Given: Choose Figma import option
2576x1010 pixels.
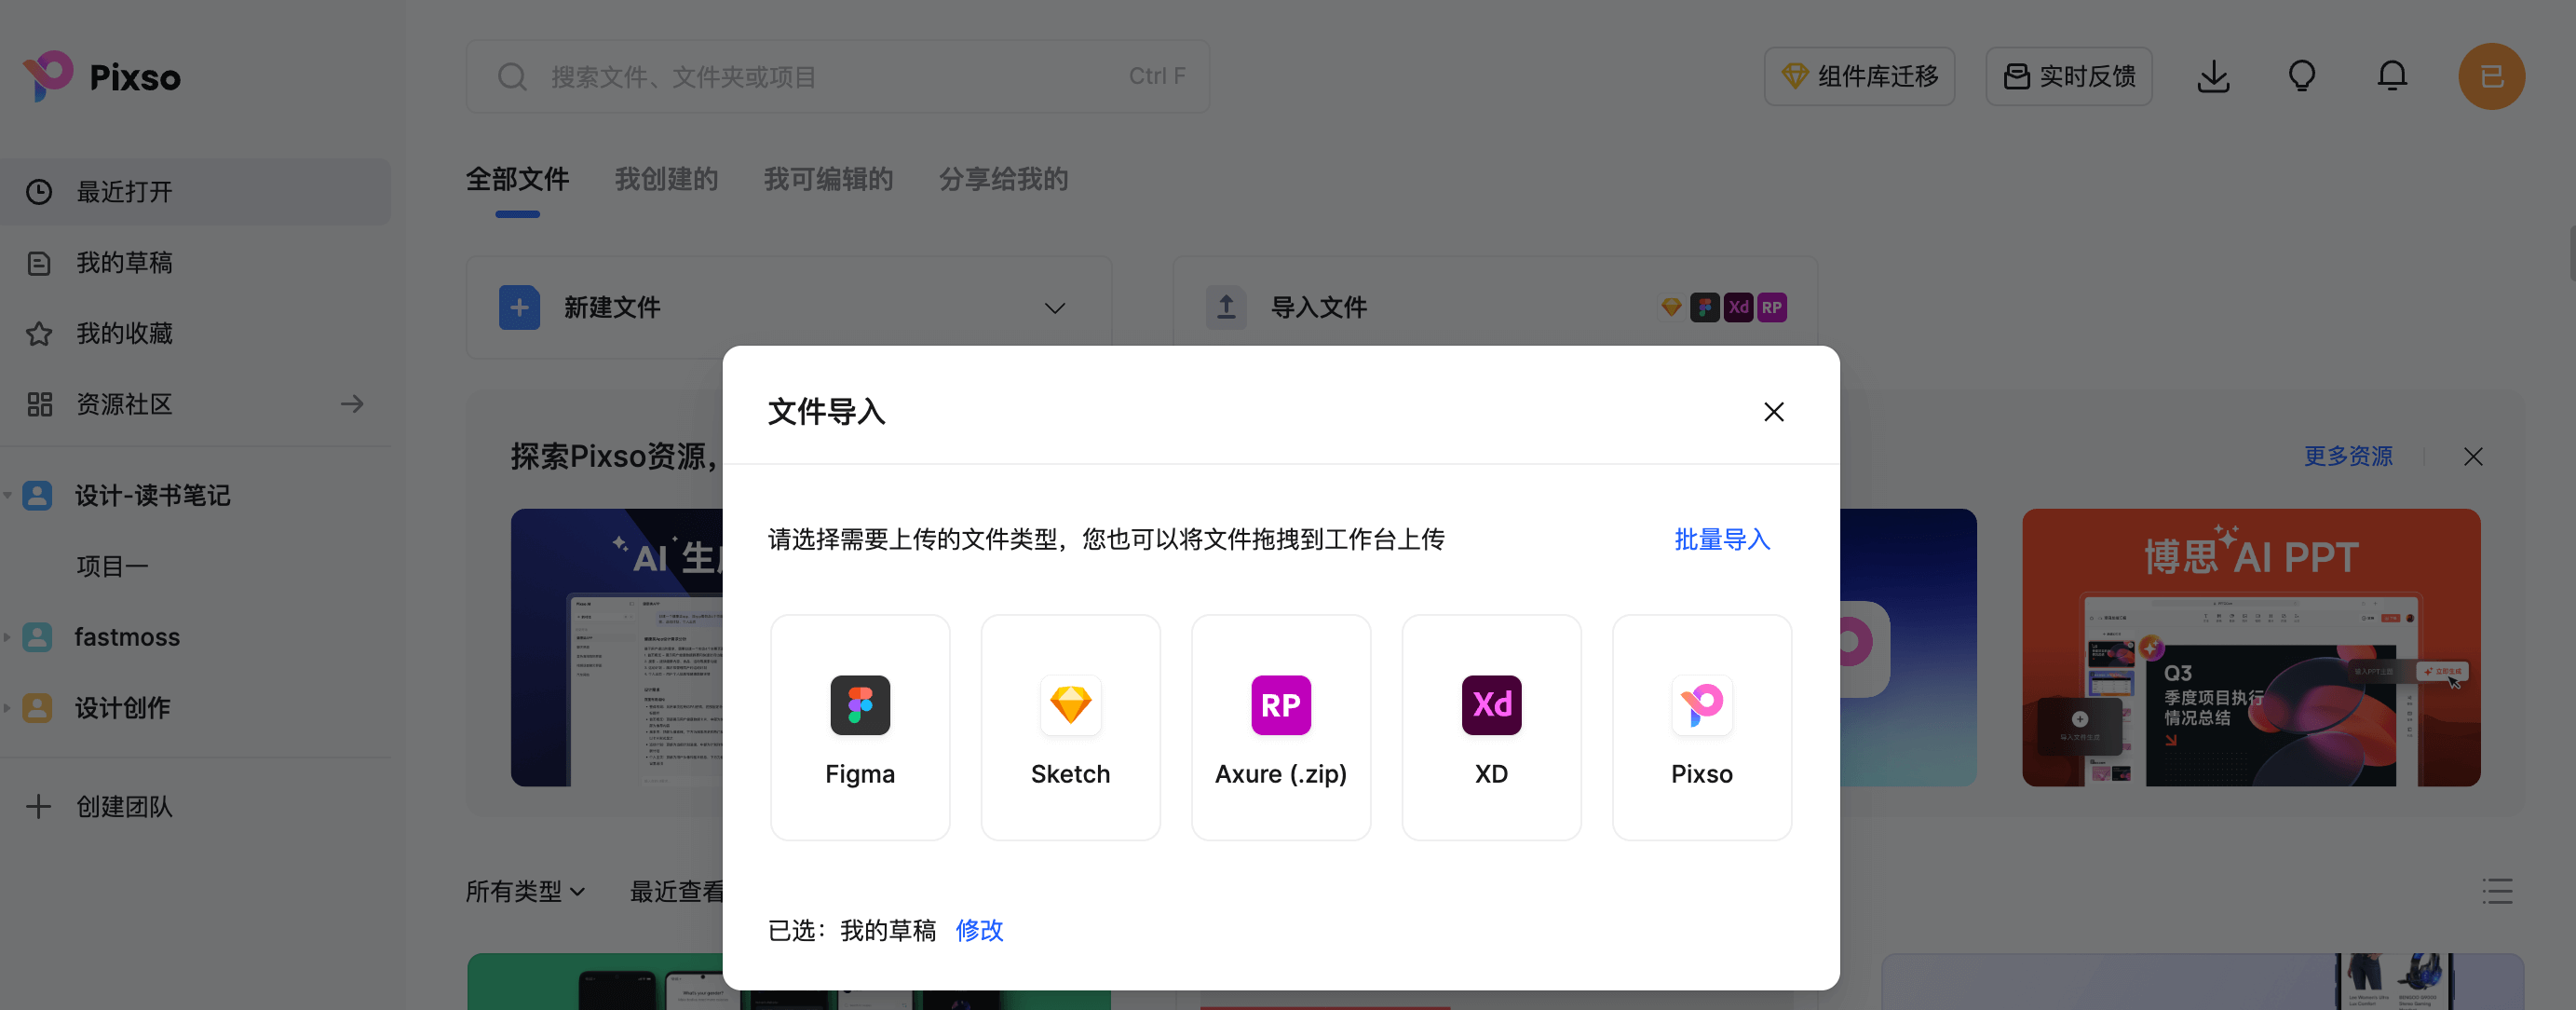Looking at the screenshot, I should tap(860, 727).
